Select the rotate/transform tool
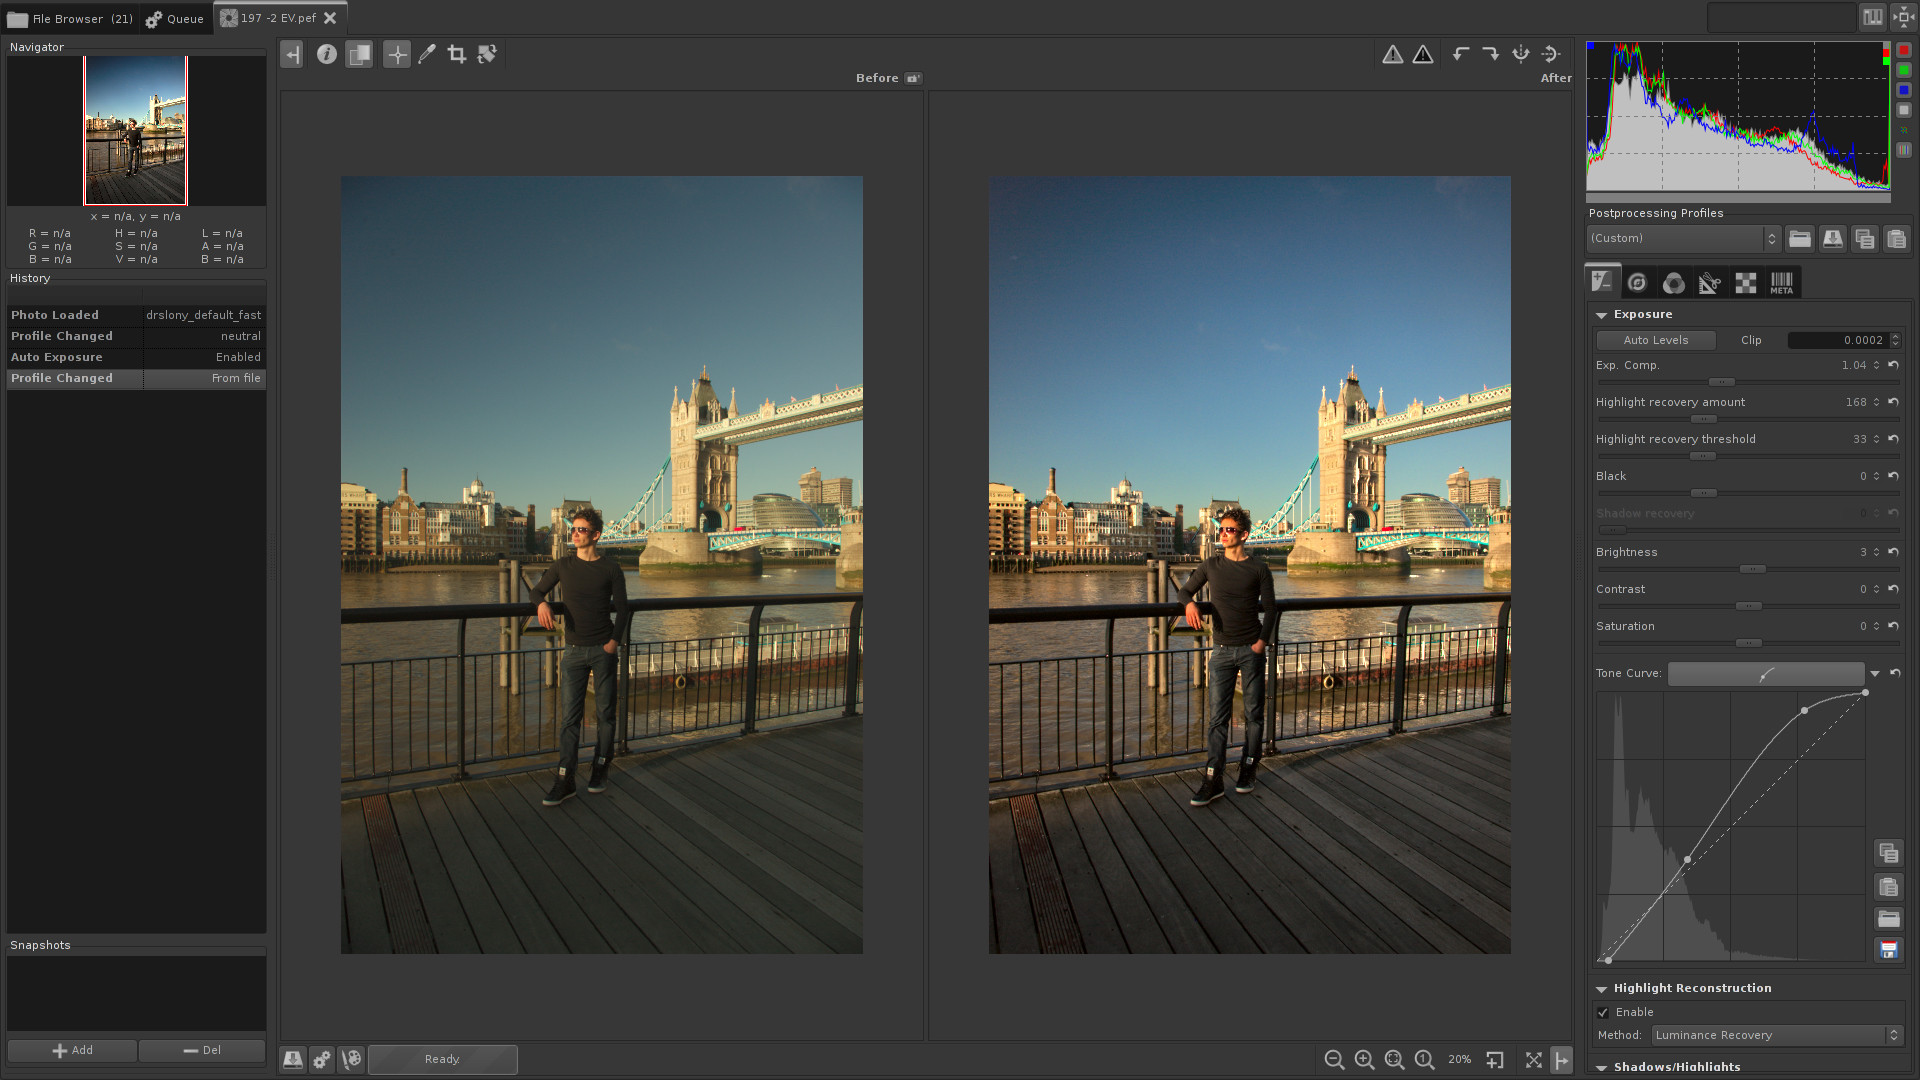The image size is (1920, 1080). click(x=487, y=54)
